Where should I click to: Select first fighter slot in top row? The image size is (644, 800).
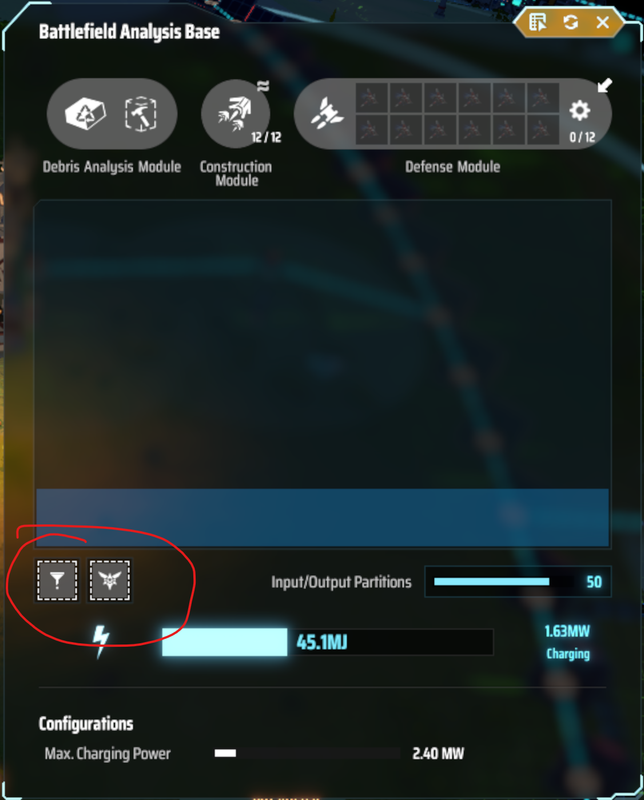pyautogui.click(x=371, y=97)
